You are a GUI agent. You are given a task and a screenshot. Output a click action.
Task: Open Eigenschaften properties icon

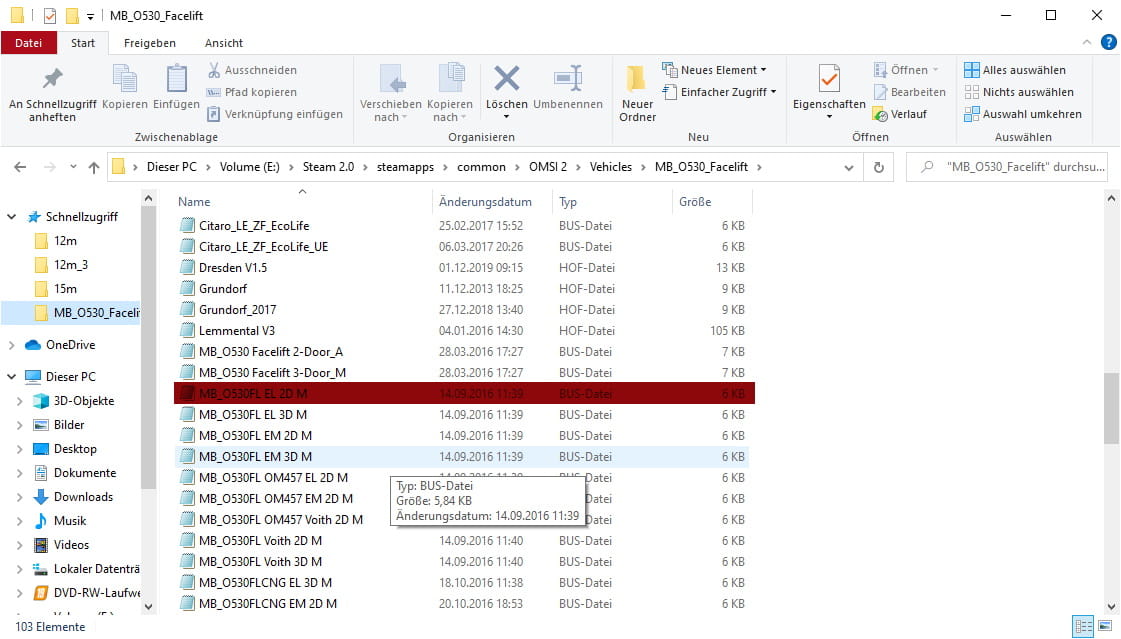coord(828,80)
